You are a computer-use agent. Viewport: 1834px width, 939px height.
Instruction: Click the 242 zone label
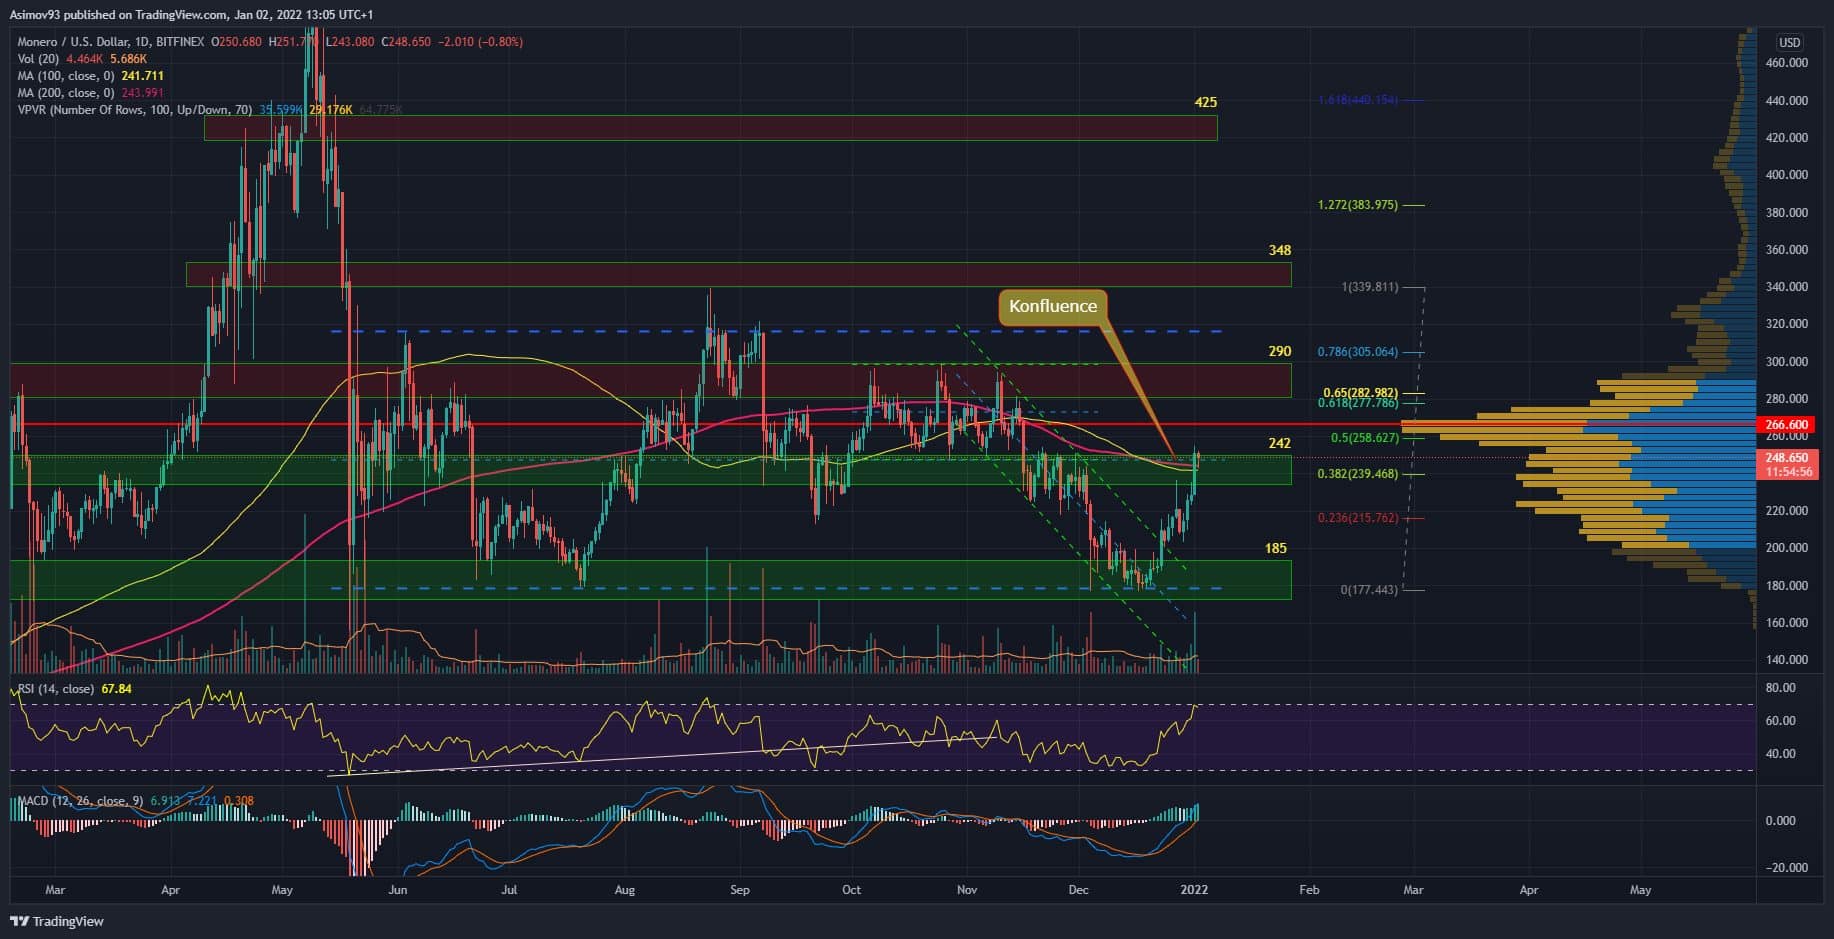pos(1280,443)
